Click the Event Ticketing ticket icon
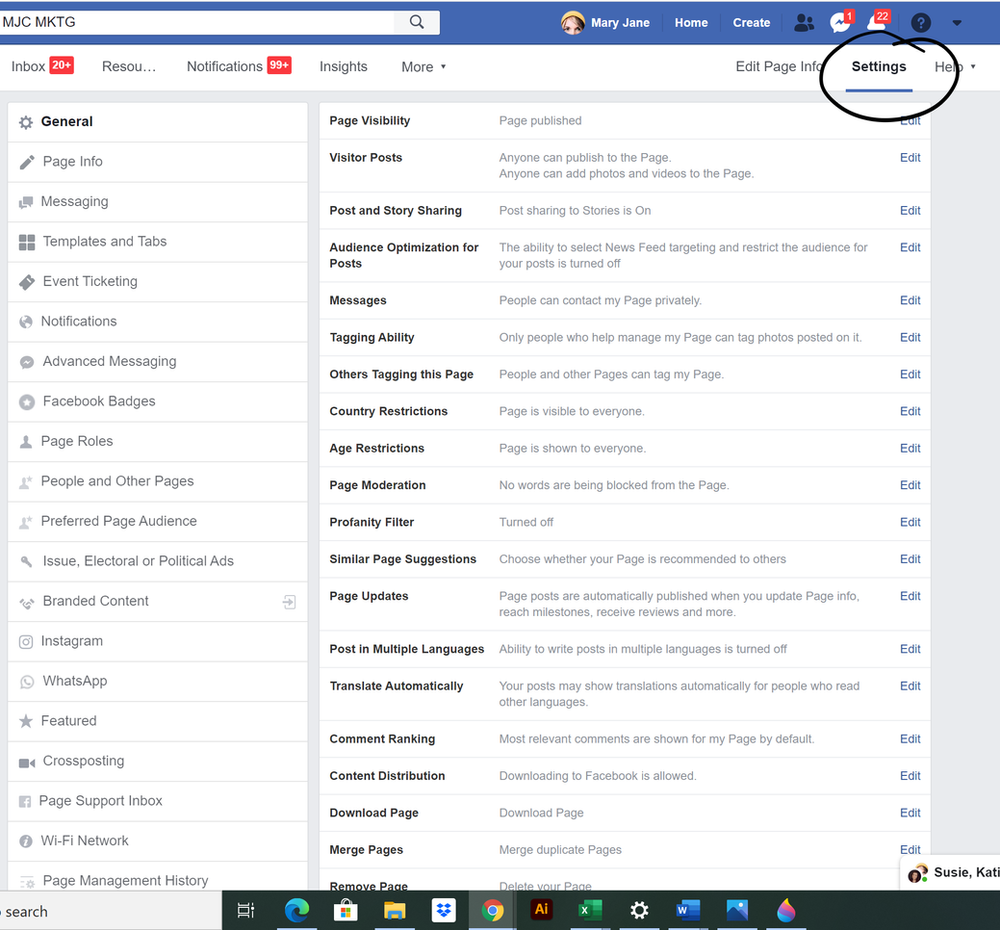Image resolution: width=1000 pixels, height=930 pixels. click(27, 282)
